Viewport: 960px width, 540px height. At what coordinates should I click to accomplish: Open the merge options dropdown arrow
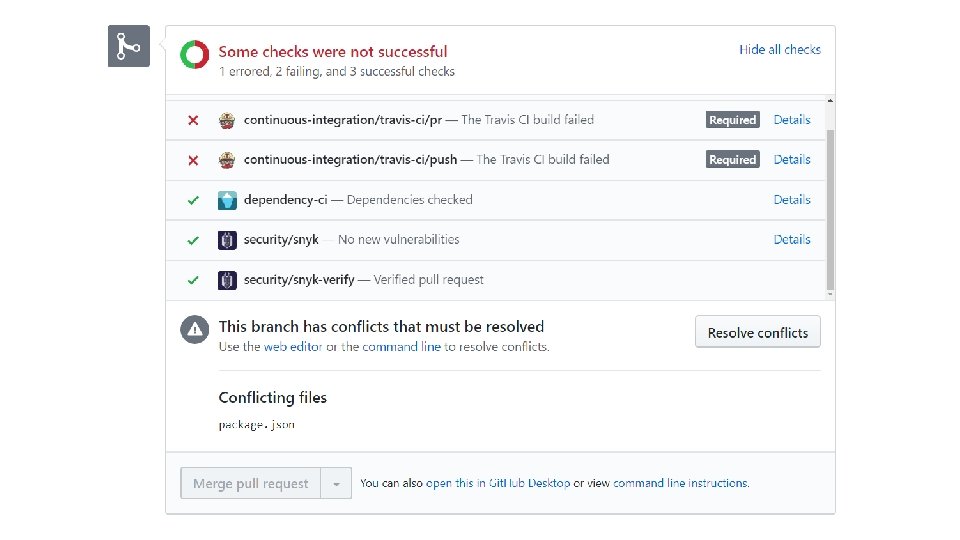pos(336,484)
